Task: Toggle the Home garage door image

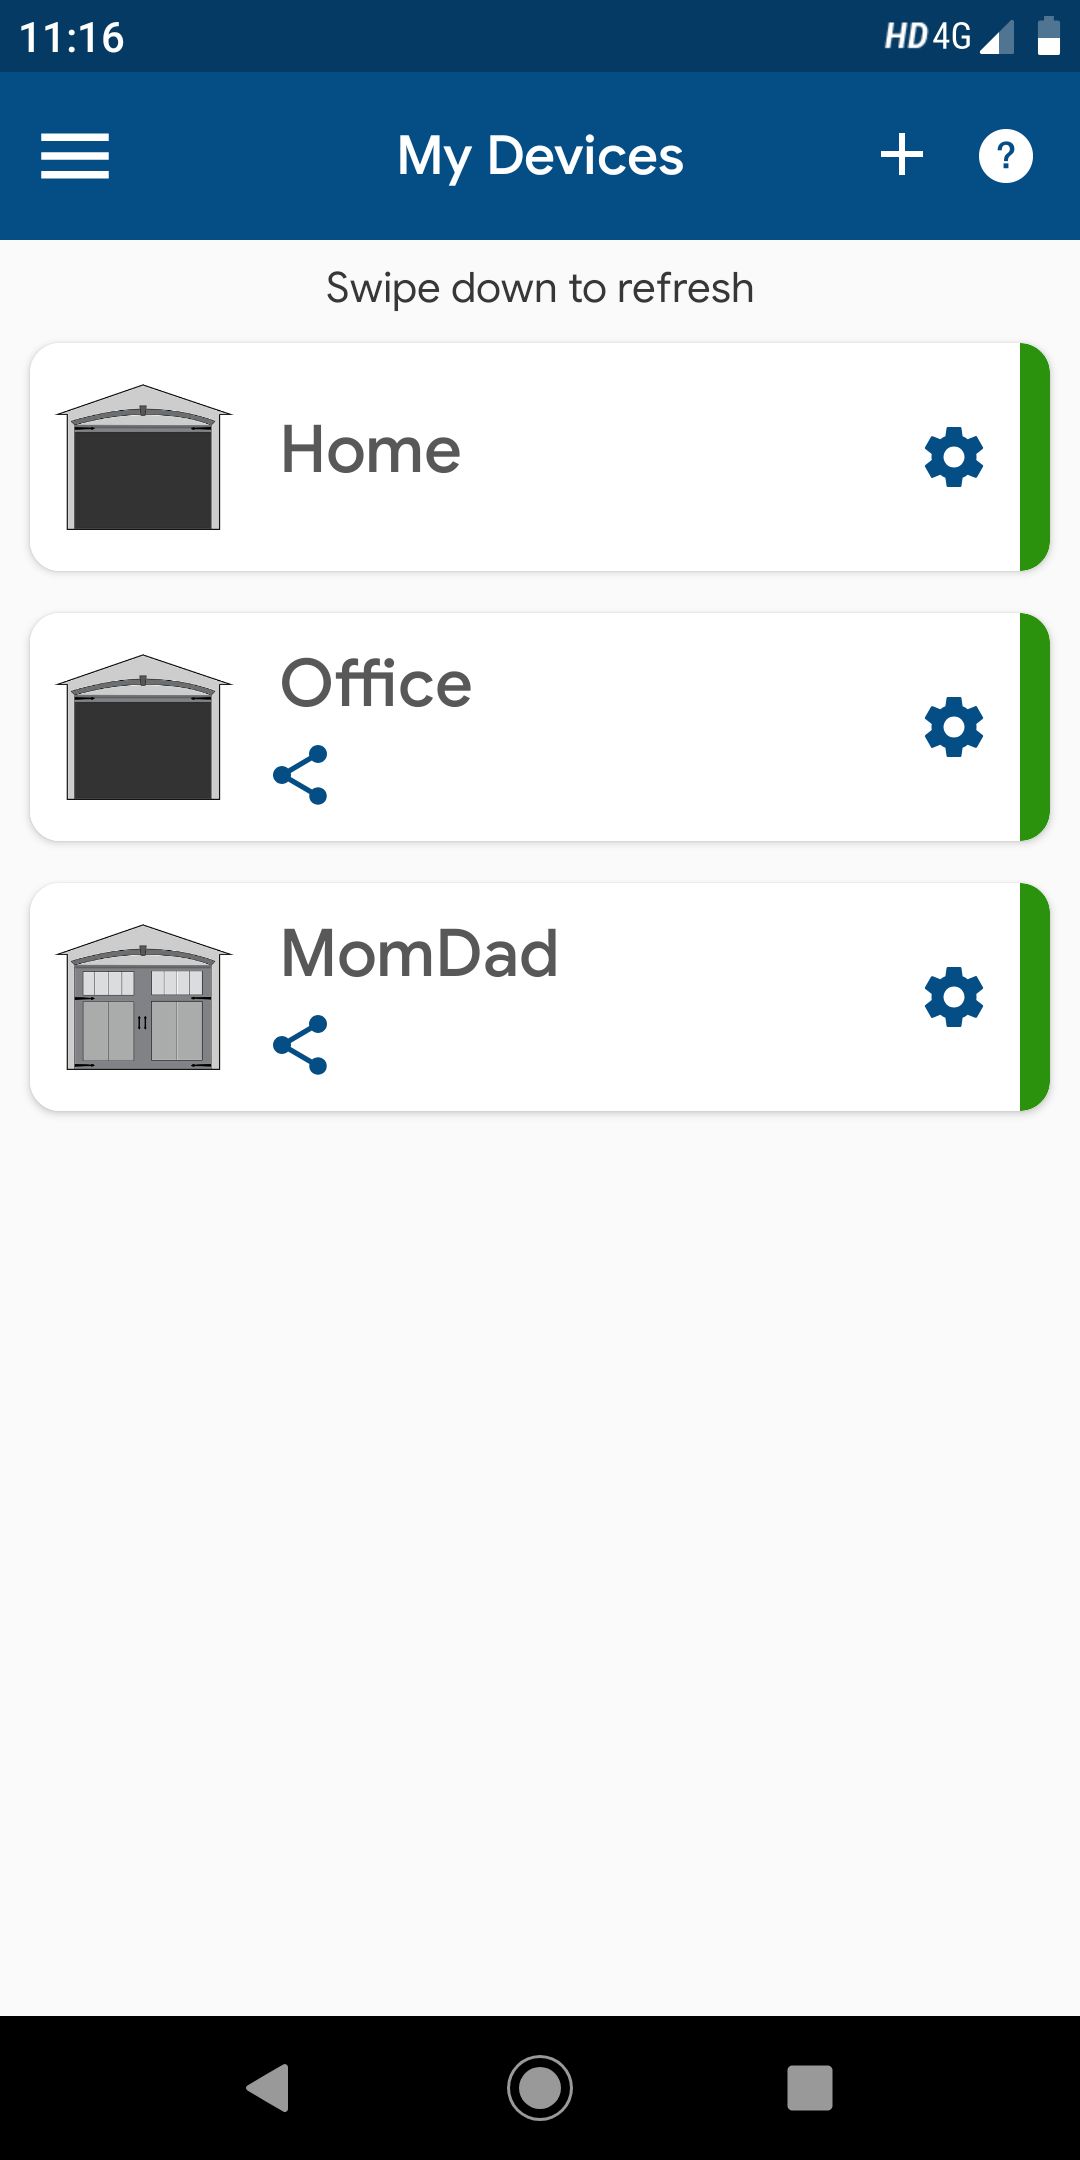Action: [x=143, y=457]
